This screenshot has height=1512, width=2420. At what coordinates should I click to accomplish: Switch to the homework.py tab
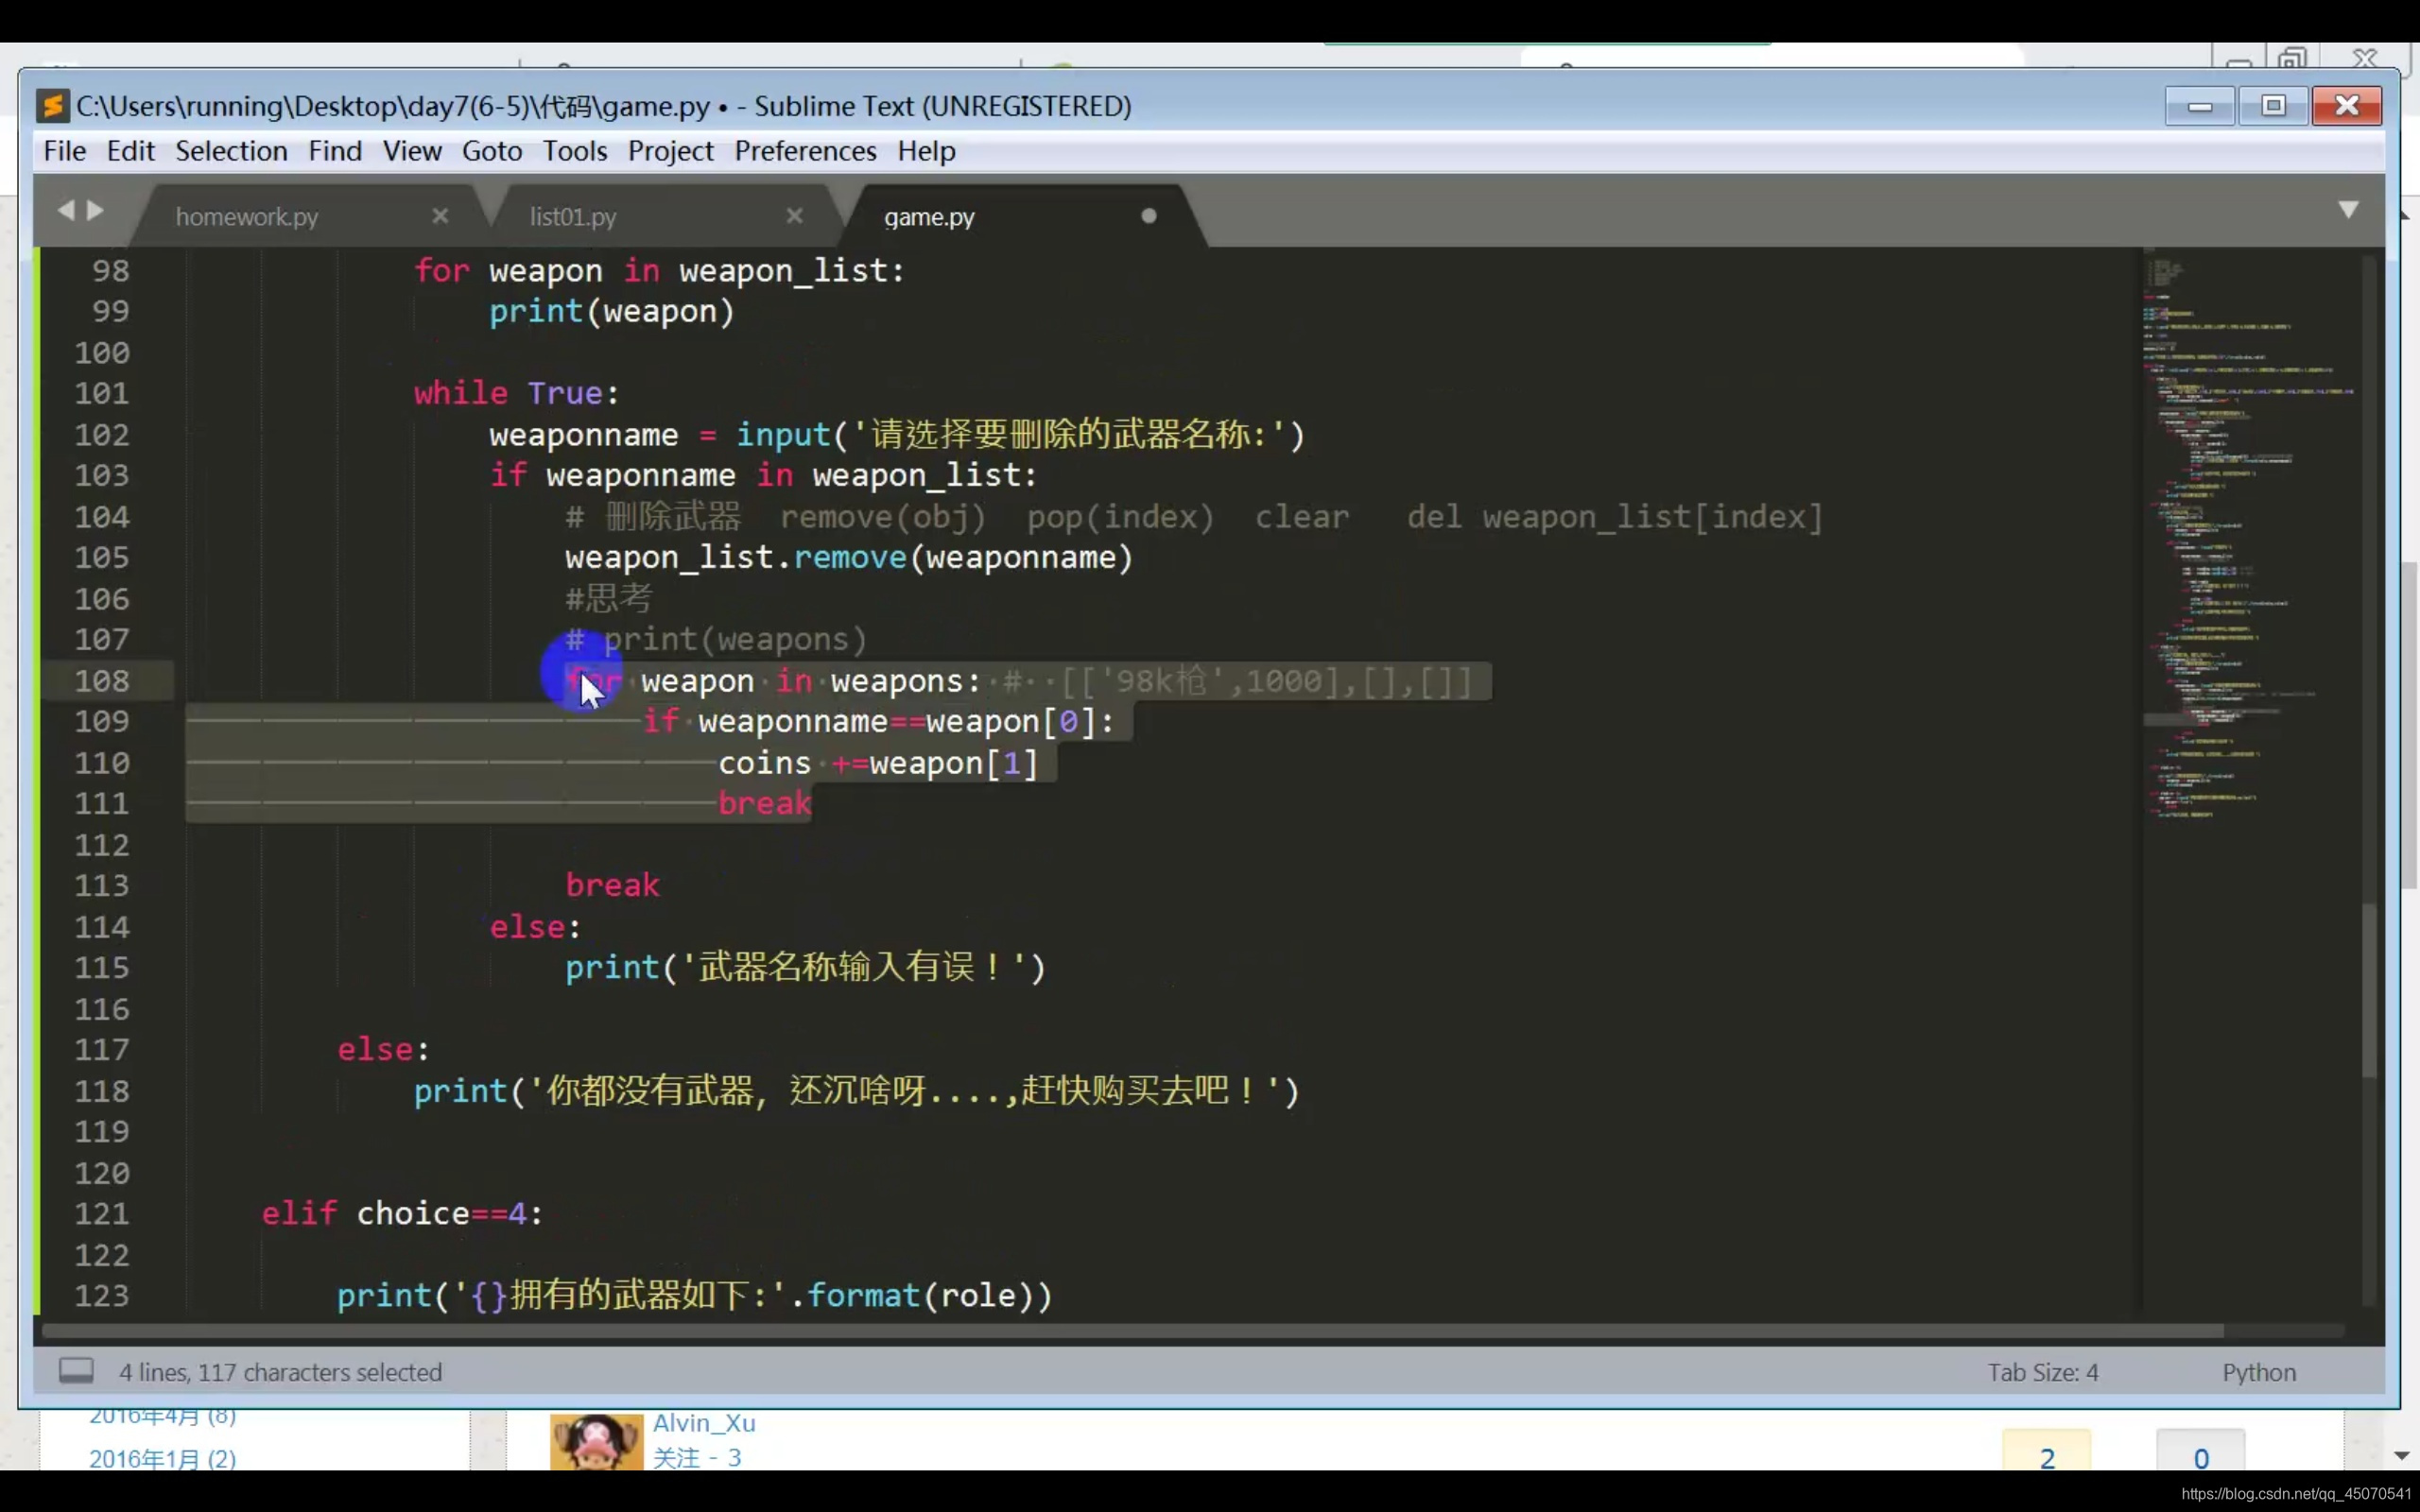(247, 217)
